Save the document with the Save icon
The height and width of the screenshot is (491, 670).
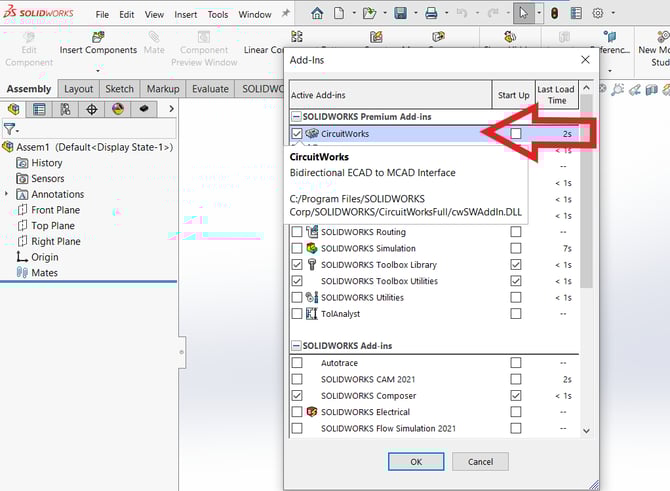click(400, 14)
